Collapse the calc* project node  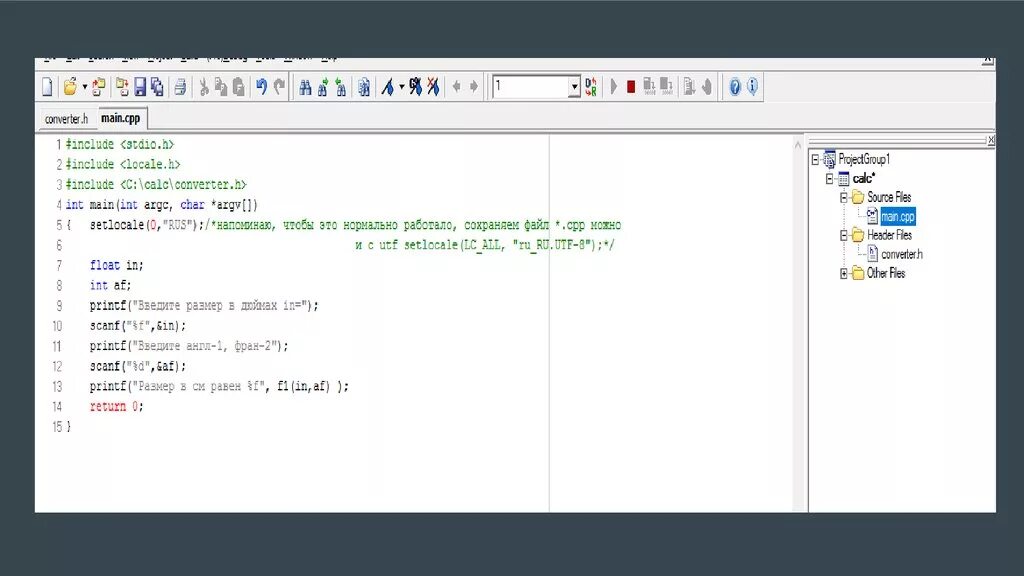(x=829, y=178)
